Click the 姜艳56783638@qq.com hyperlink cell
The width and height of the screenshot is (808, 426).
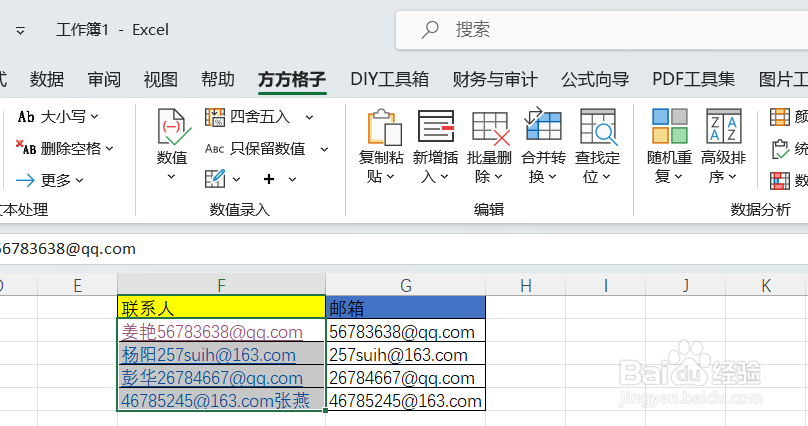[222, 331]
